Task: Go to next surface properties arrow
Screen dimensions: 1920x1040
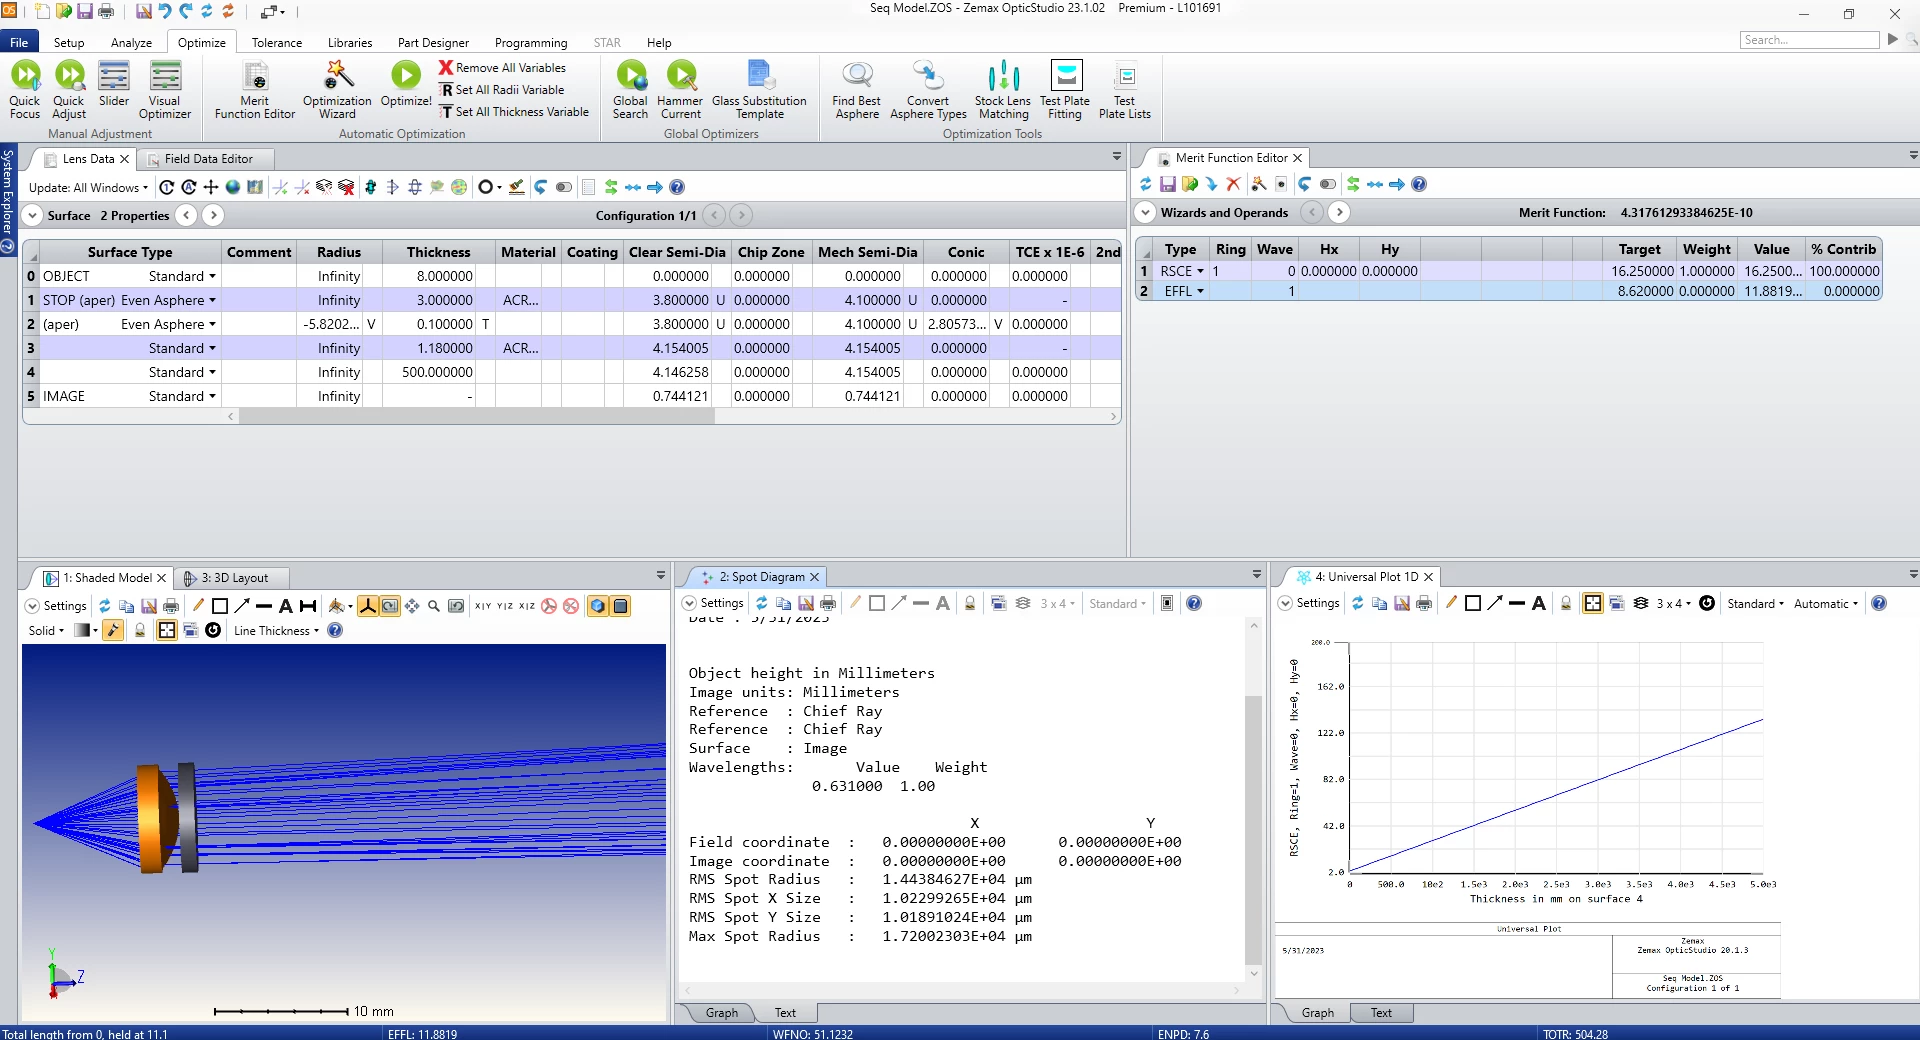Action: click(x=213, y=215)
